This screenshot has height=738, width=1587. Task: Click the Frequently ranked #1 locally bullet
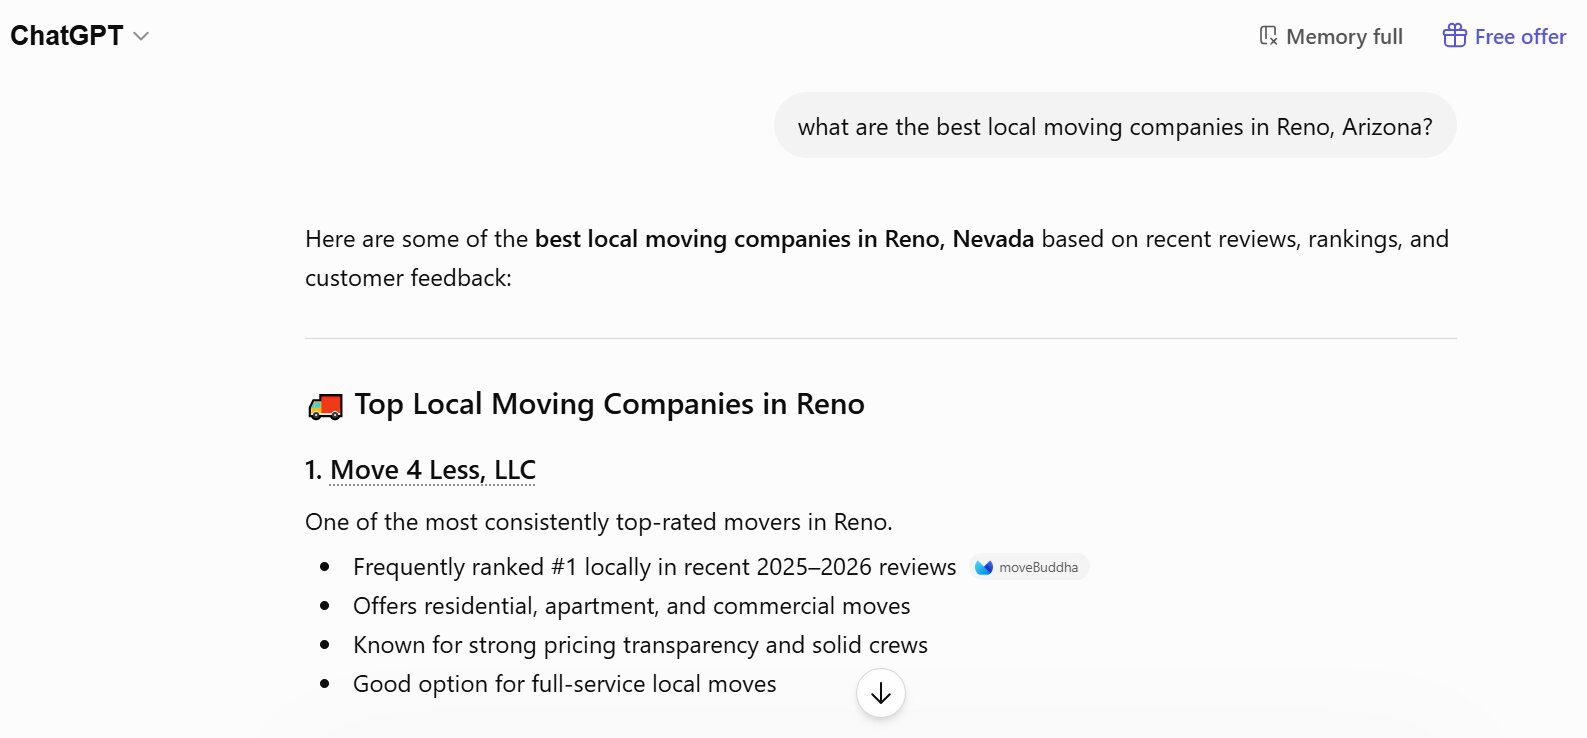655,567
